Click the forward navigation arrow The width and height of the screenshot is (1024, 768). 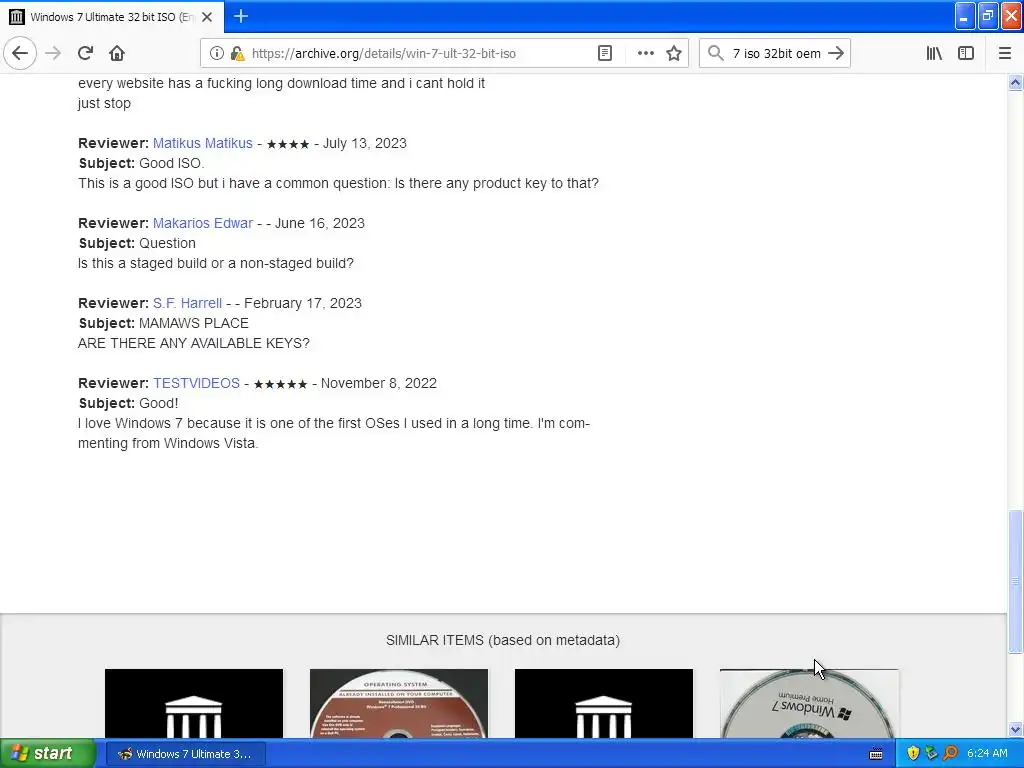coord(53,53)
